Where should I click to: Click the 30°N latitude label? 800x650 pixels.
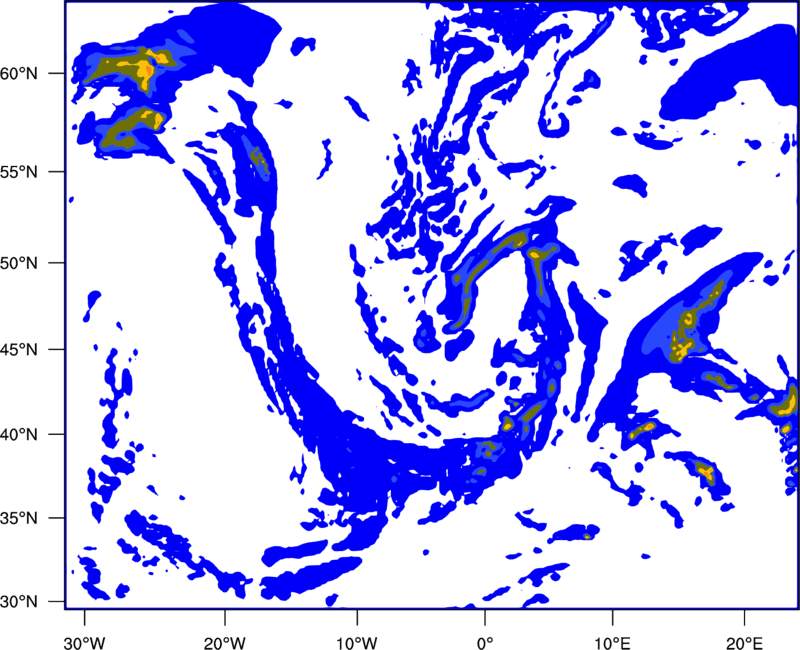coord(19,602)
